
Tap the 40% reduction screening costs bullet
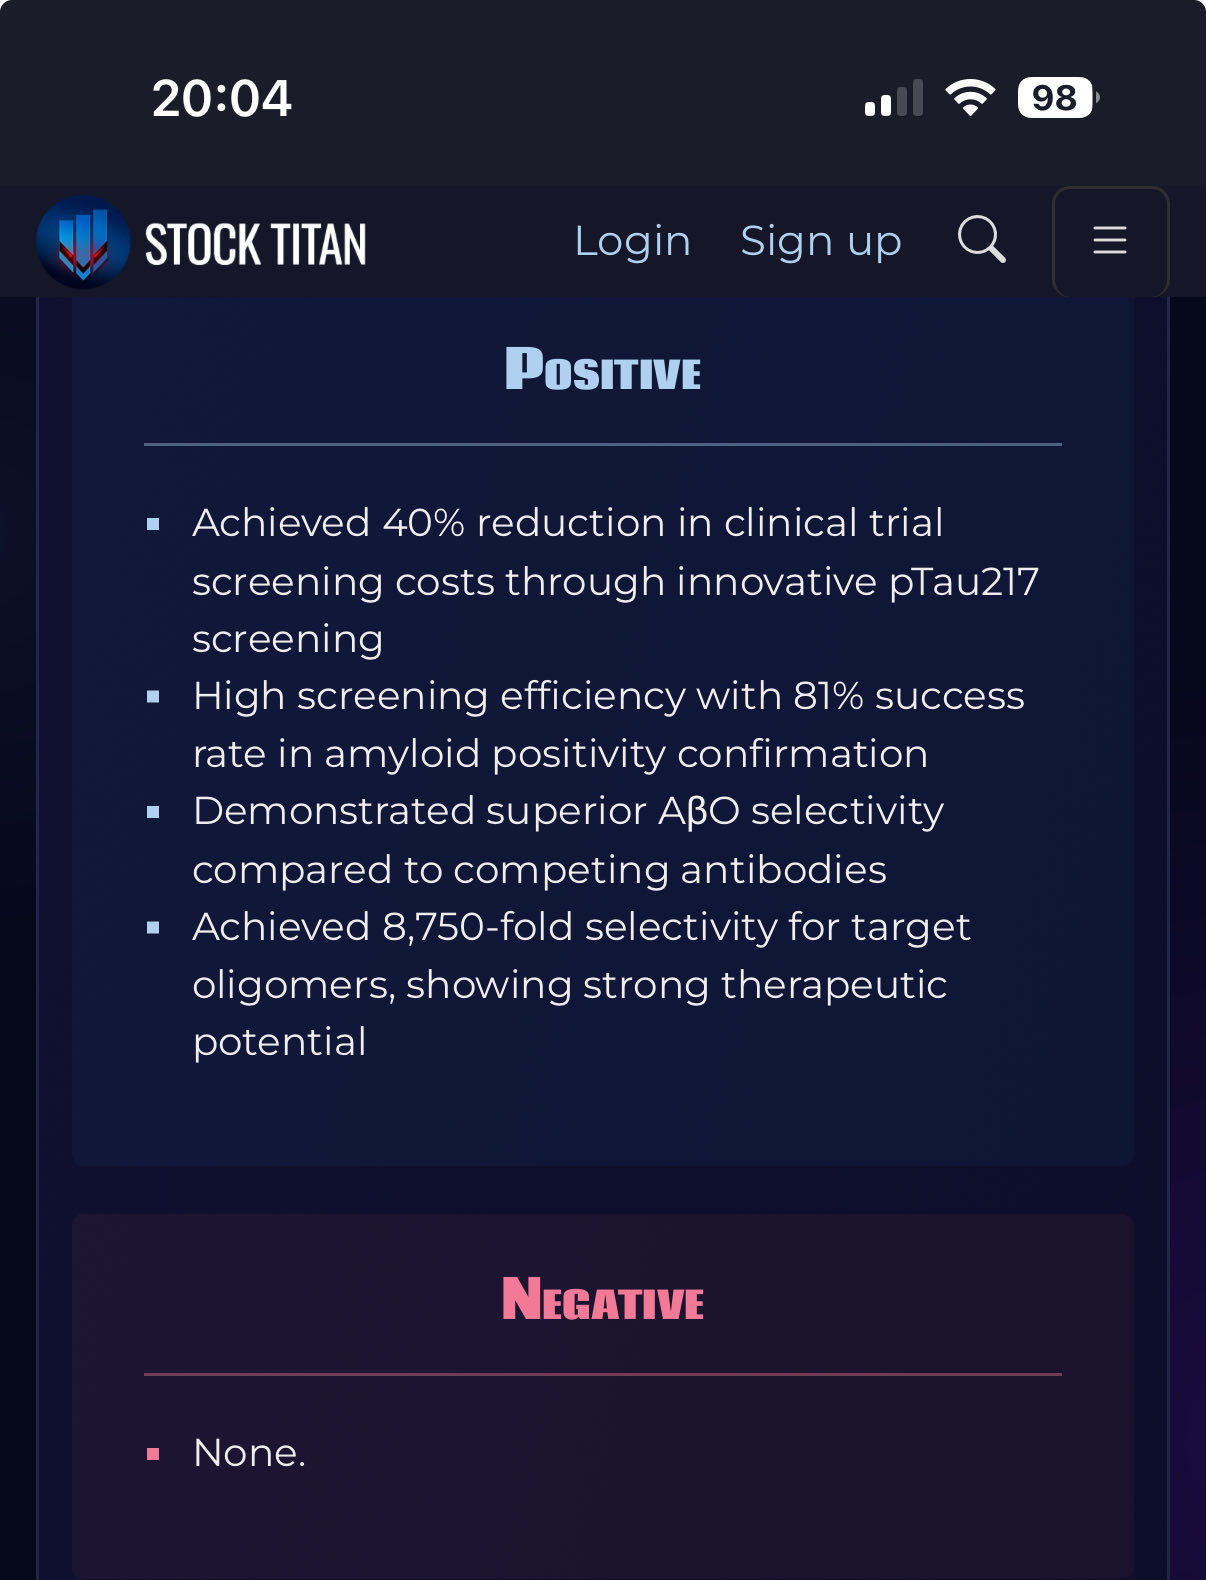pos(616,581)
